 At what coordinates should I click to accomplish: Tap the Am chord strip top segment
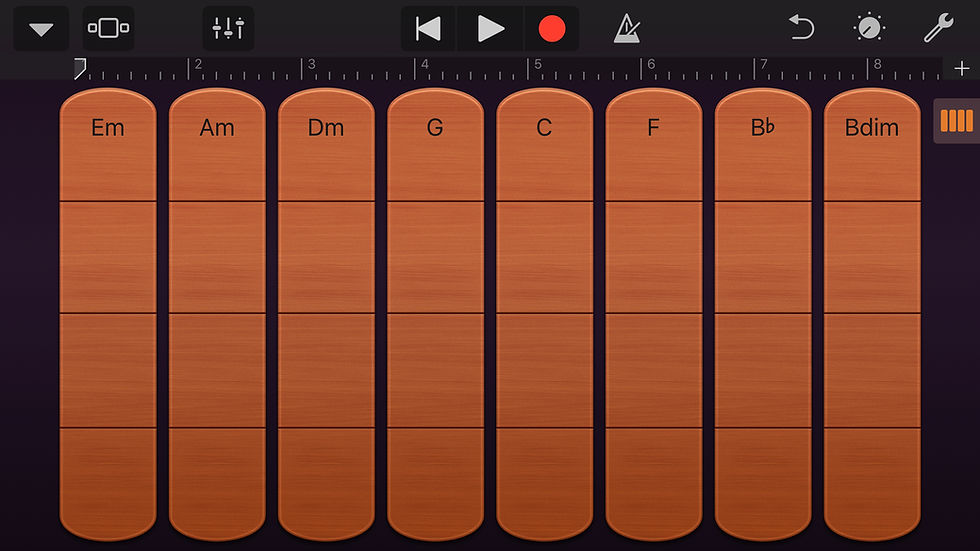pyautogui.click(x=217, y=145)
